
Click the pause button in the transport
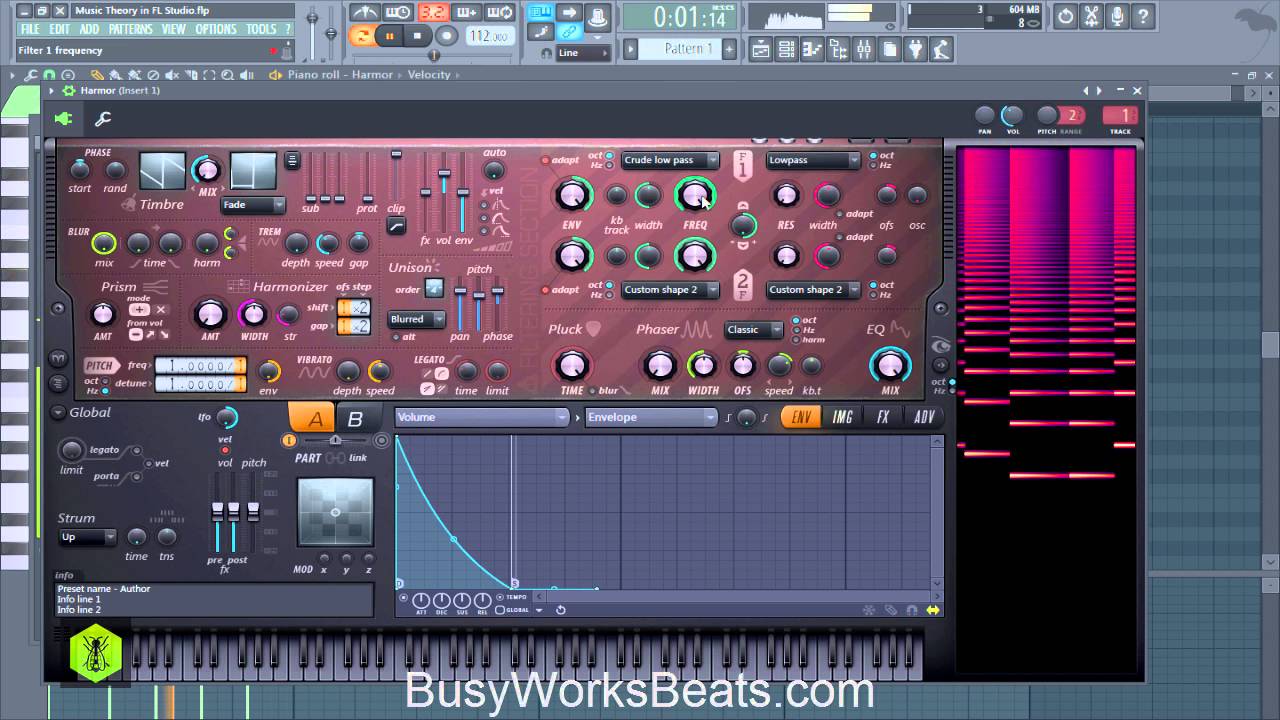point(389,36)
